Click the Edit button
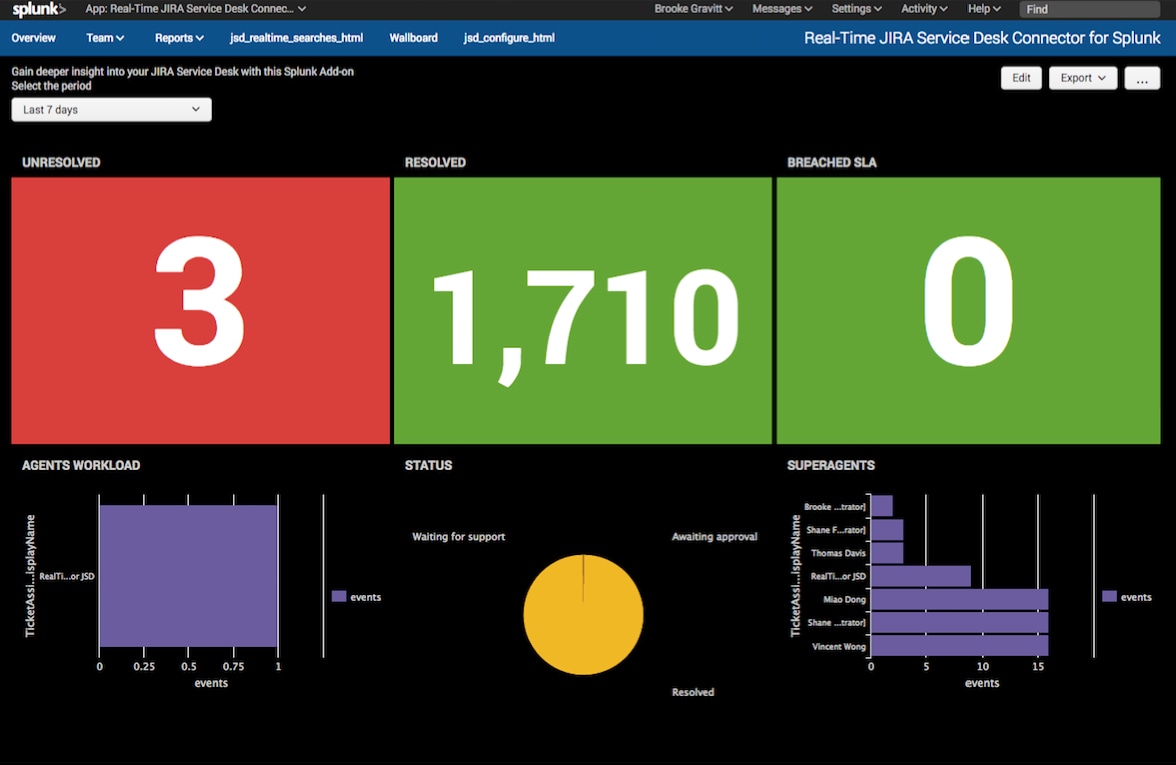Viewport: 1176px width, 765px height. 1021,78
